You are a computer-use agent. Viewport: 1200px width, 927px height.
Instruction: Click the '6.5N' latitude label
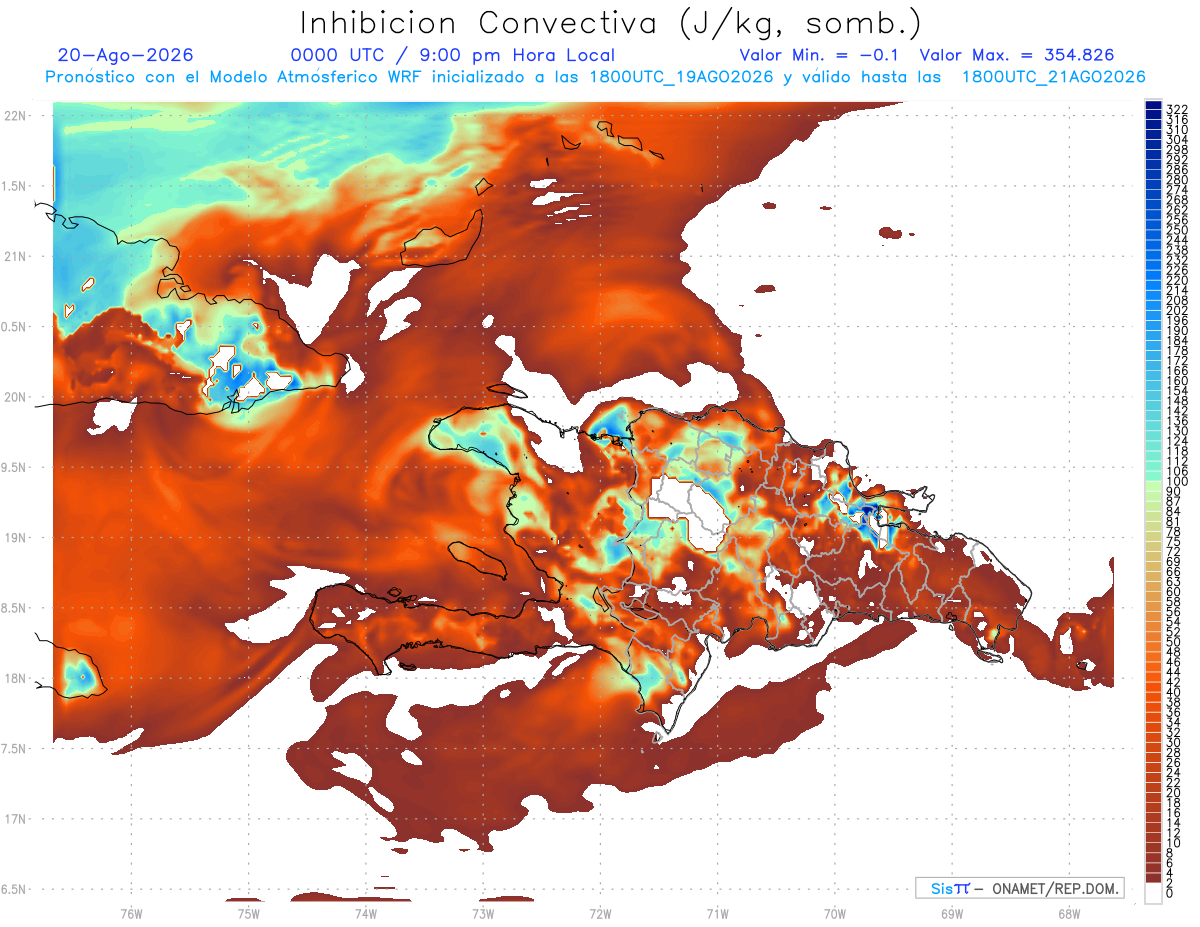point(15,890)
